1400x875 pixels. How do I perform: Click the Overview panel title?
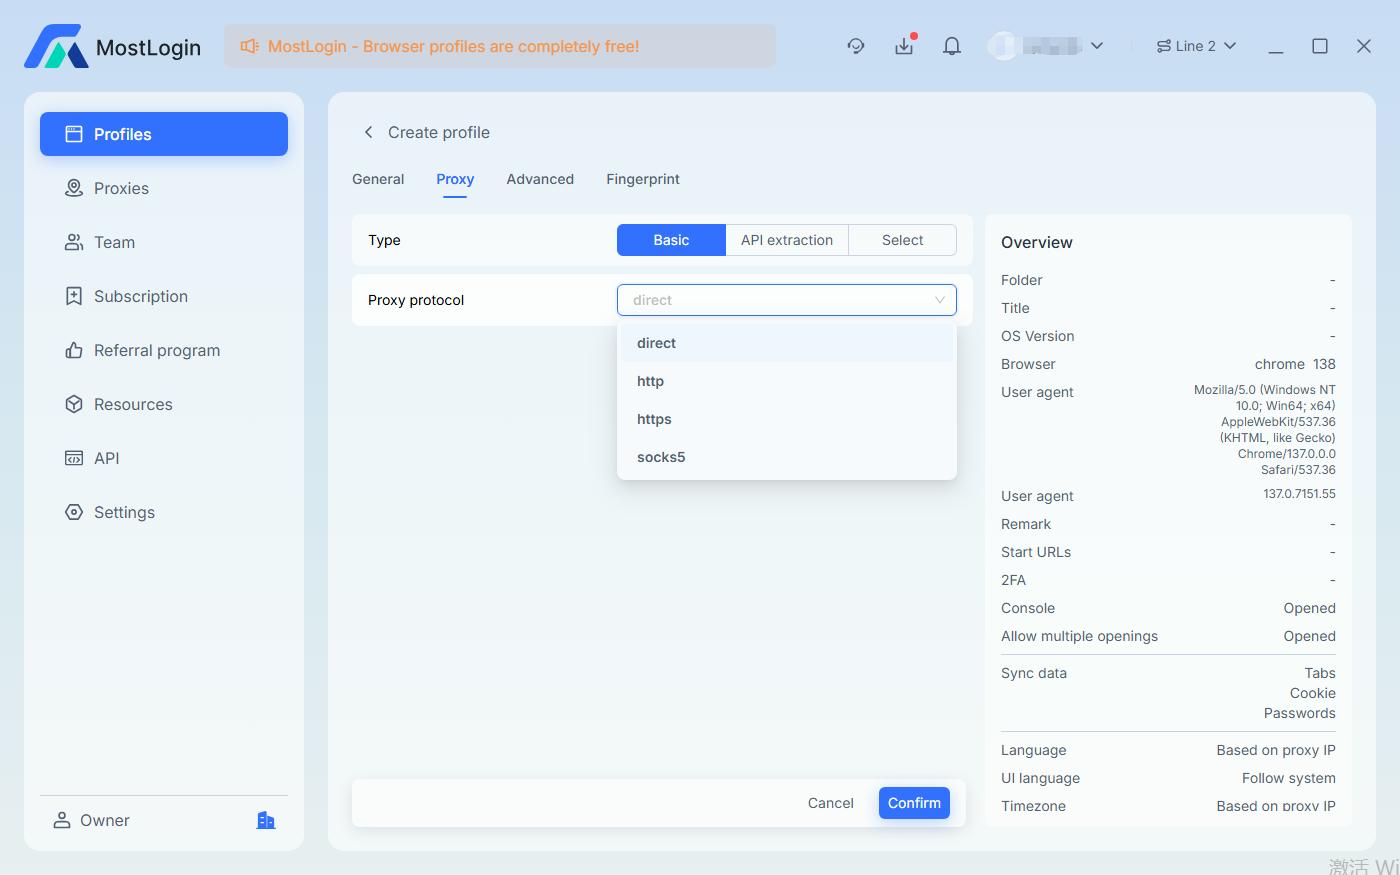(x=1037, y=242)
